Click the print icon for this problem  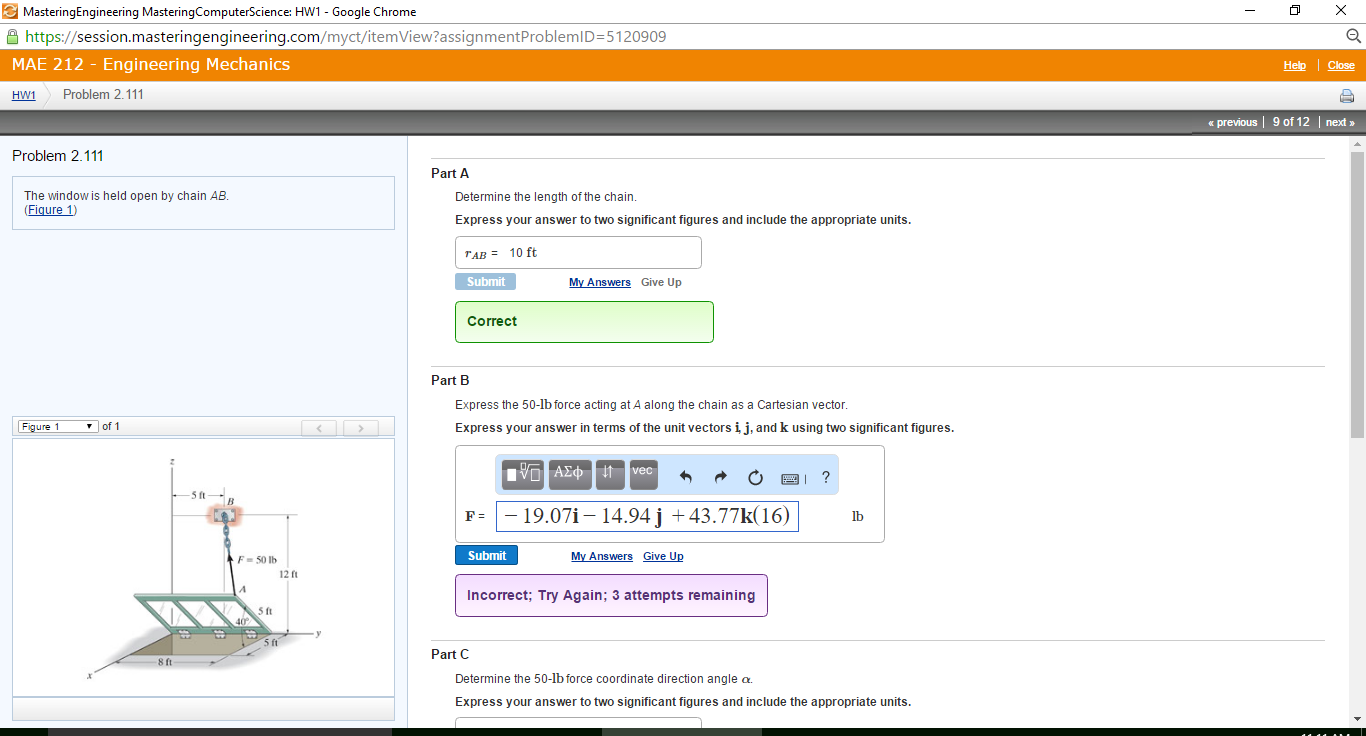(1347, 96)
